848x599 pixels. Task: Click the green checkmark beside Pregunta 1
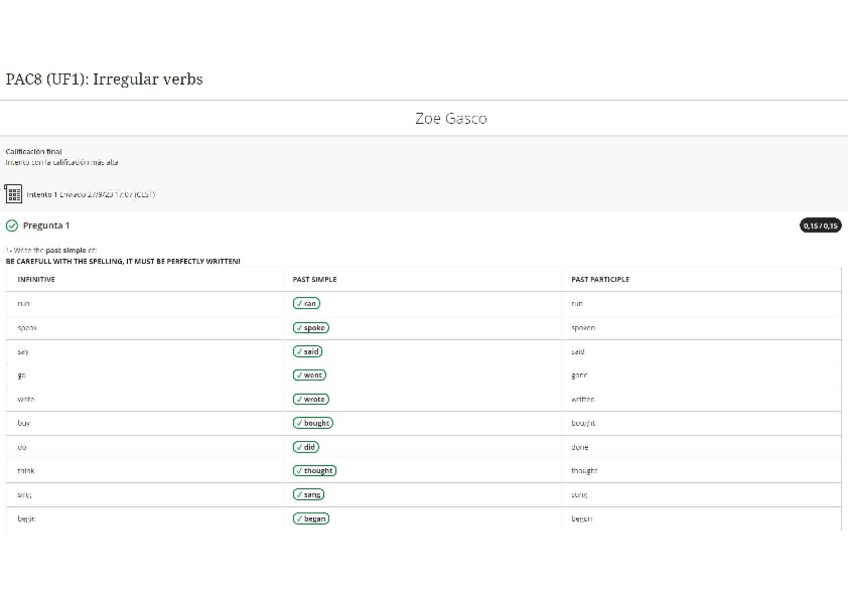coord(12,226)
